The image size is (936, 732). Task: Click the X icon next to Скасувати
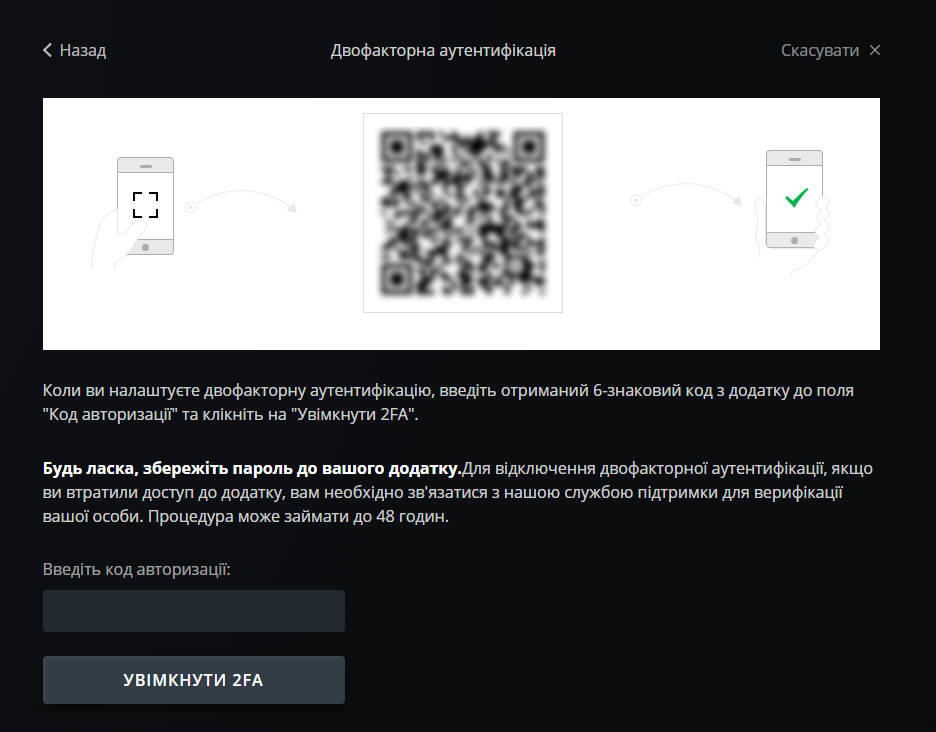(x=875, y=50)
